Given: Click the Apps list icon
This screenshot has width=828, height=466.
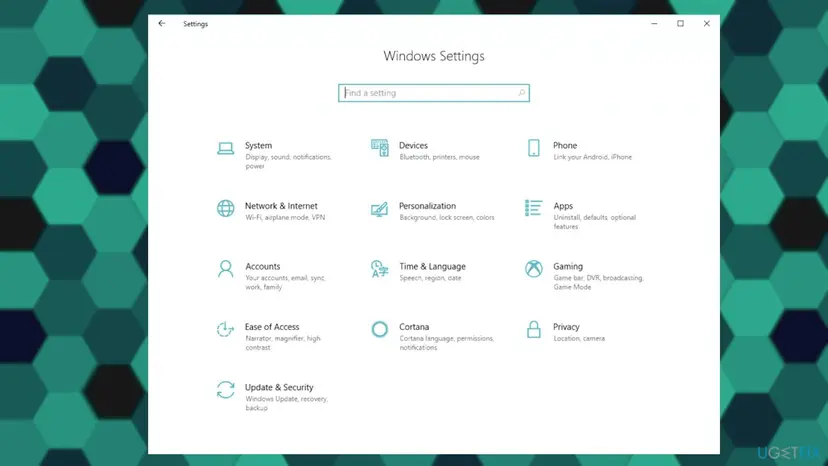Looking at the screenshot, I should coord(533,208).
